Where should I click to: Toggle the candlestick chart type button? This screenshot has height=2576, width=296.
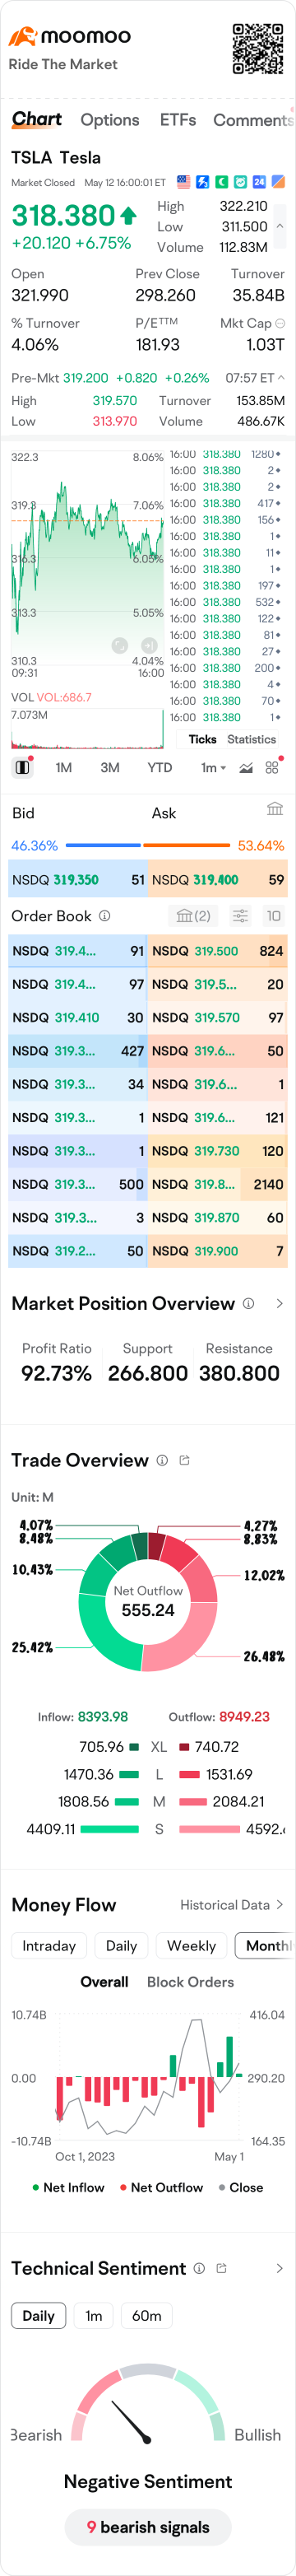click(x=22, y=768)
